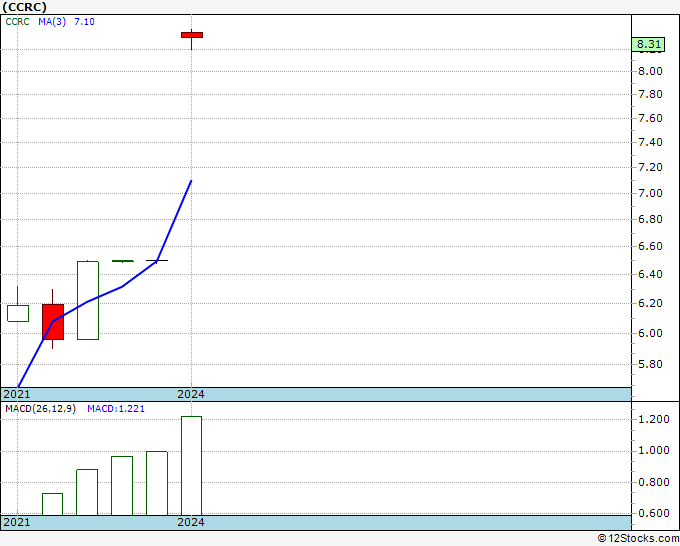Click the 6.80 price axis label
The image size is (680, 546).
click(650, 219)
